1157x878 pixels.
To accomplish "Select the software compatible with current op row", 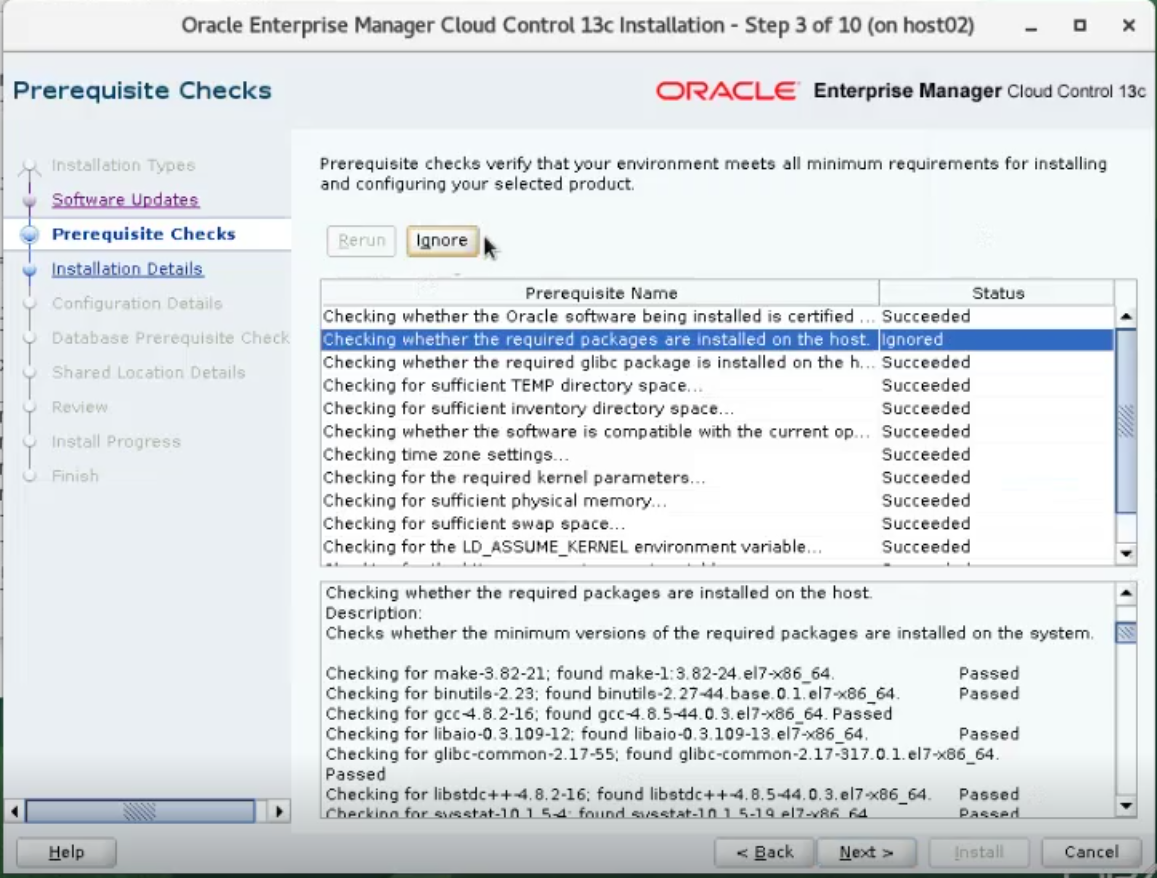I will pos(717,432).
